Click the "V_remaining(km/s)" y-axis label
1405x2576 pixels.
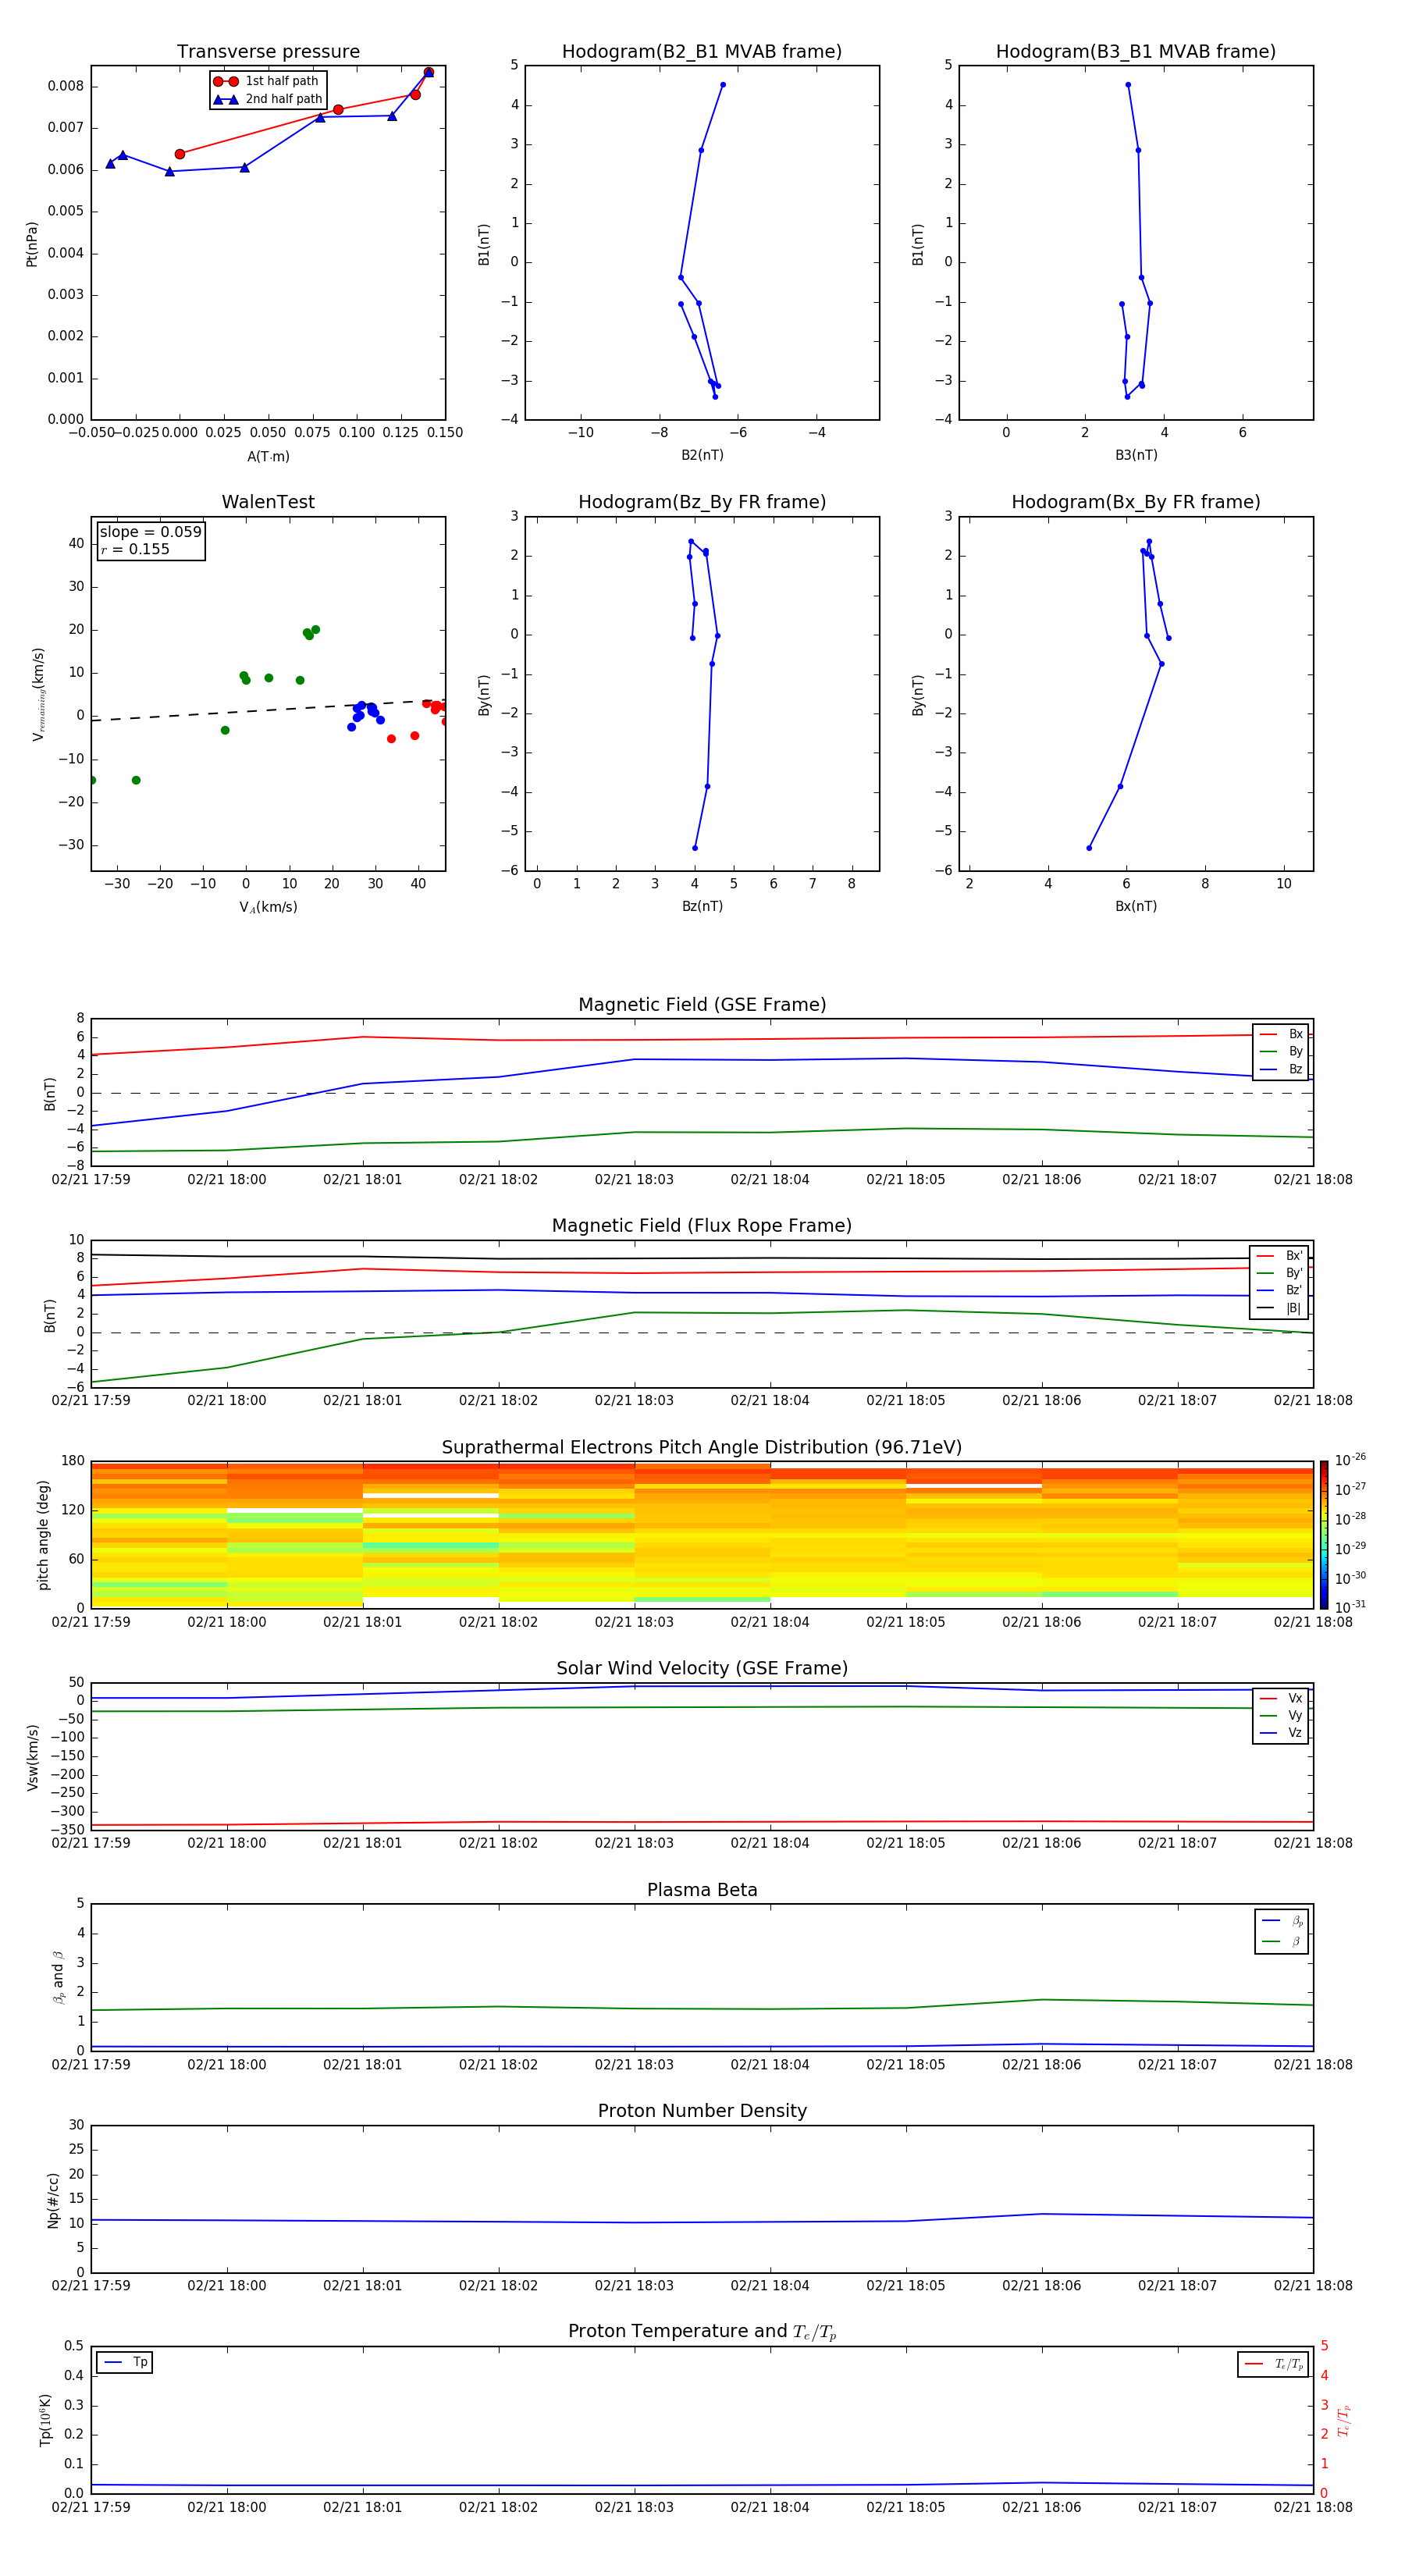pos(38,693)
